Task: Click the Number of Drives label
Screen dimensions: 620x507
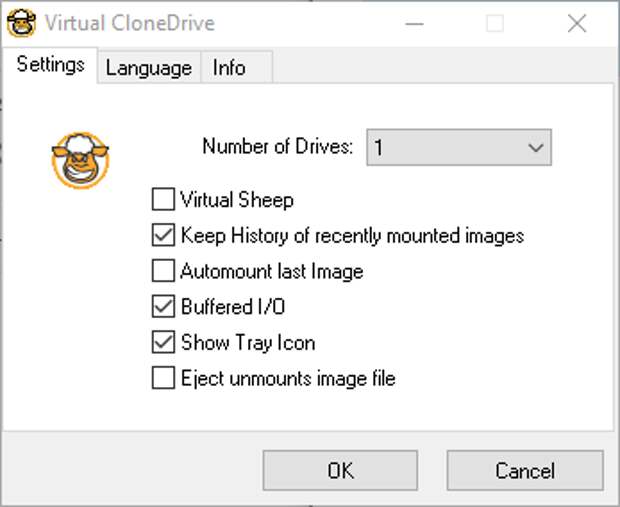Action: pyautogui.click(x=278, y=146)
